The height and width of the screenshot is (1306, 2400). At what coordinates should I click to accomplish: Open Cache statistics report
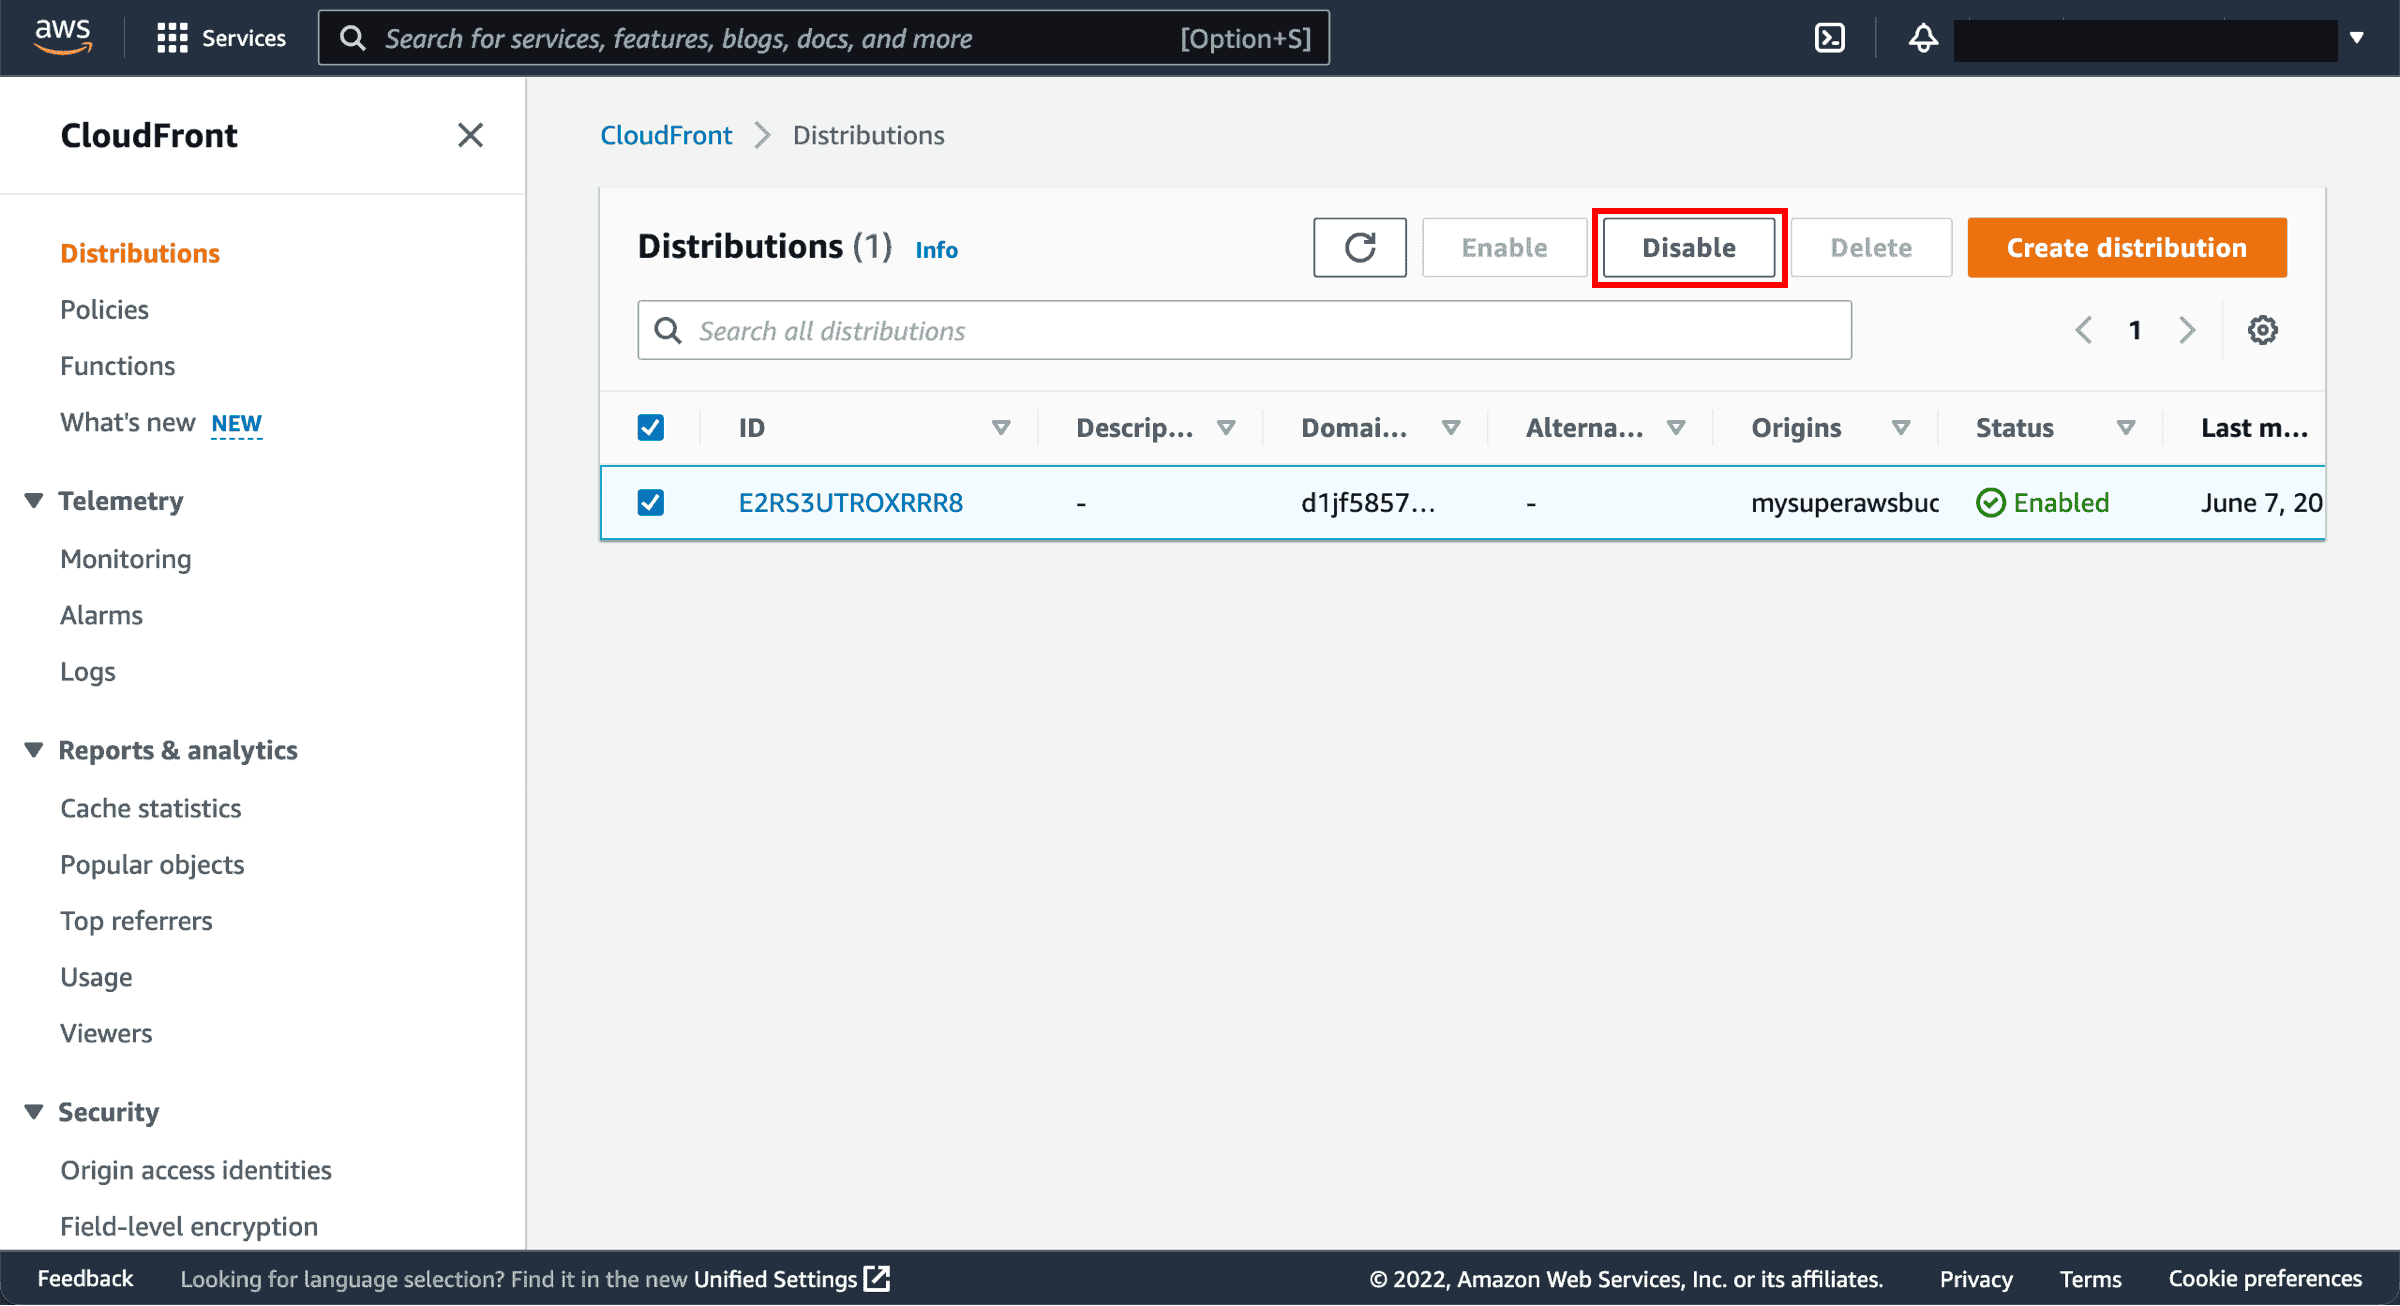[150, 808]
